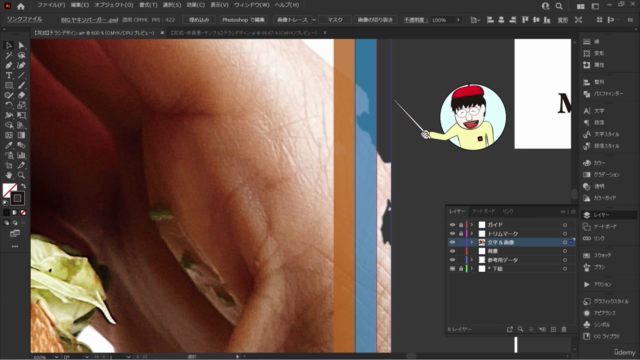Click the 画像トレース button

(x=292, y=20)
